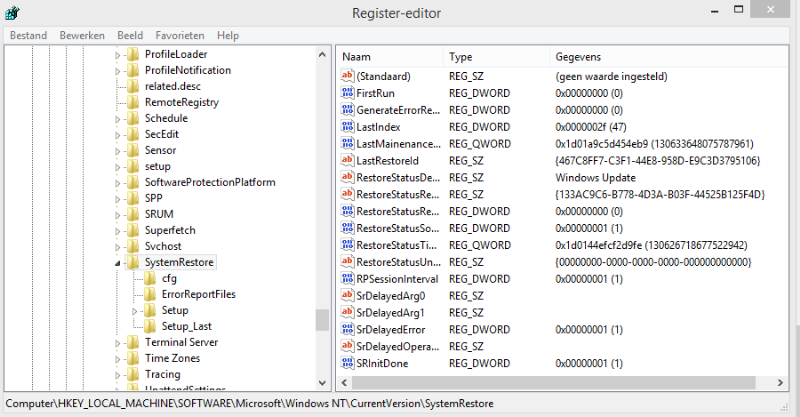
Task: Collapse the SystemRestore key
Action: click(117, 263)
